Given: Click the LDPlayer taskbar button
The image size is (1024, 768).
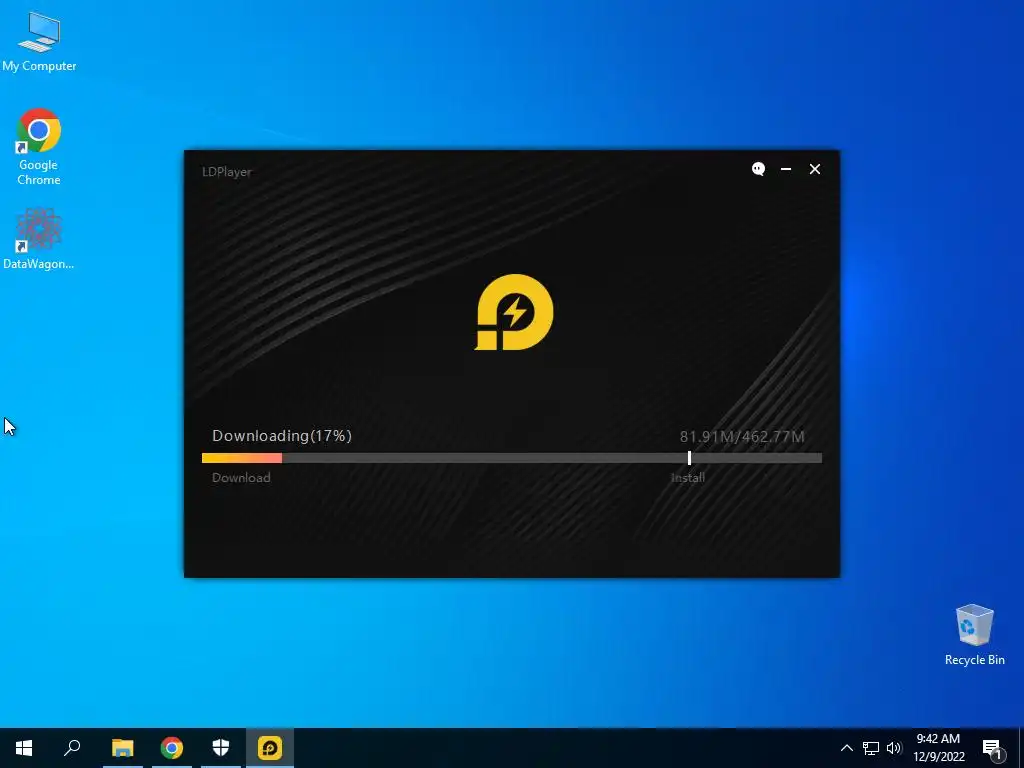Looking at the screenshot, I should pos(270,748).
